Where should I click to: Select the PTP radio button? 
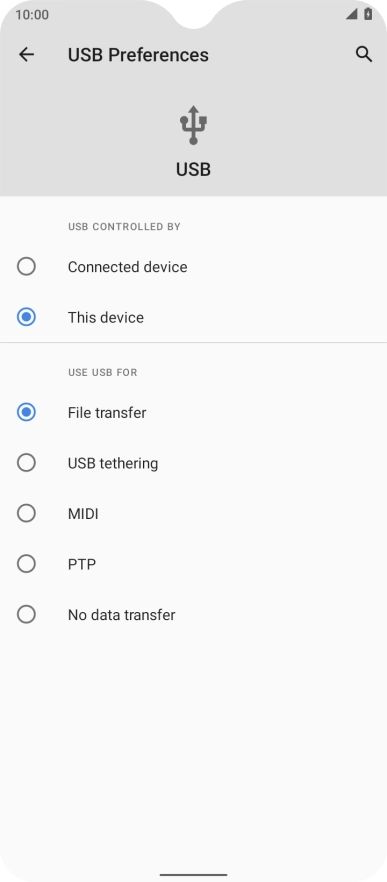coord(26,564)
